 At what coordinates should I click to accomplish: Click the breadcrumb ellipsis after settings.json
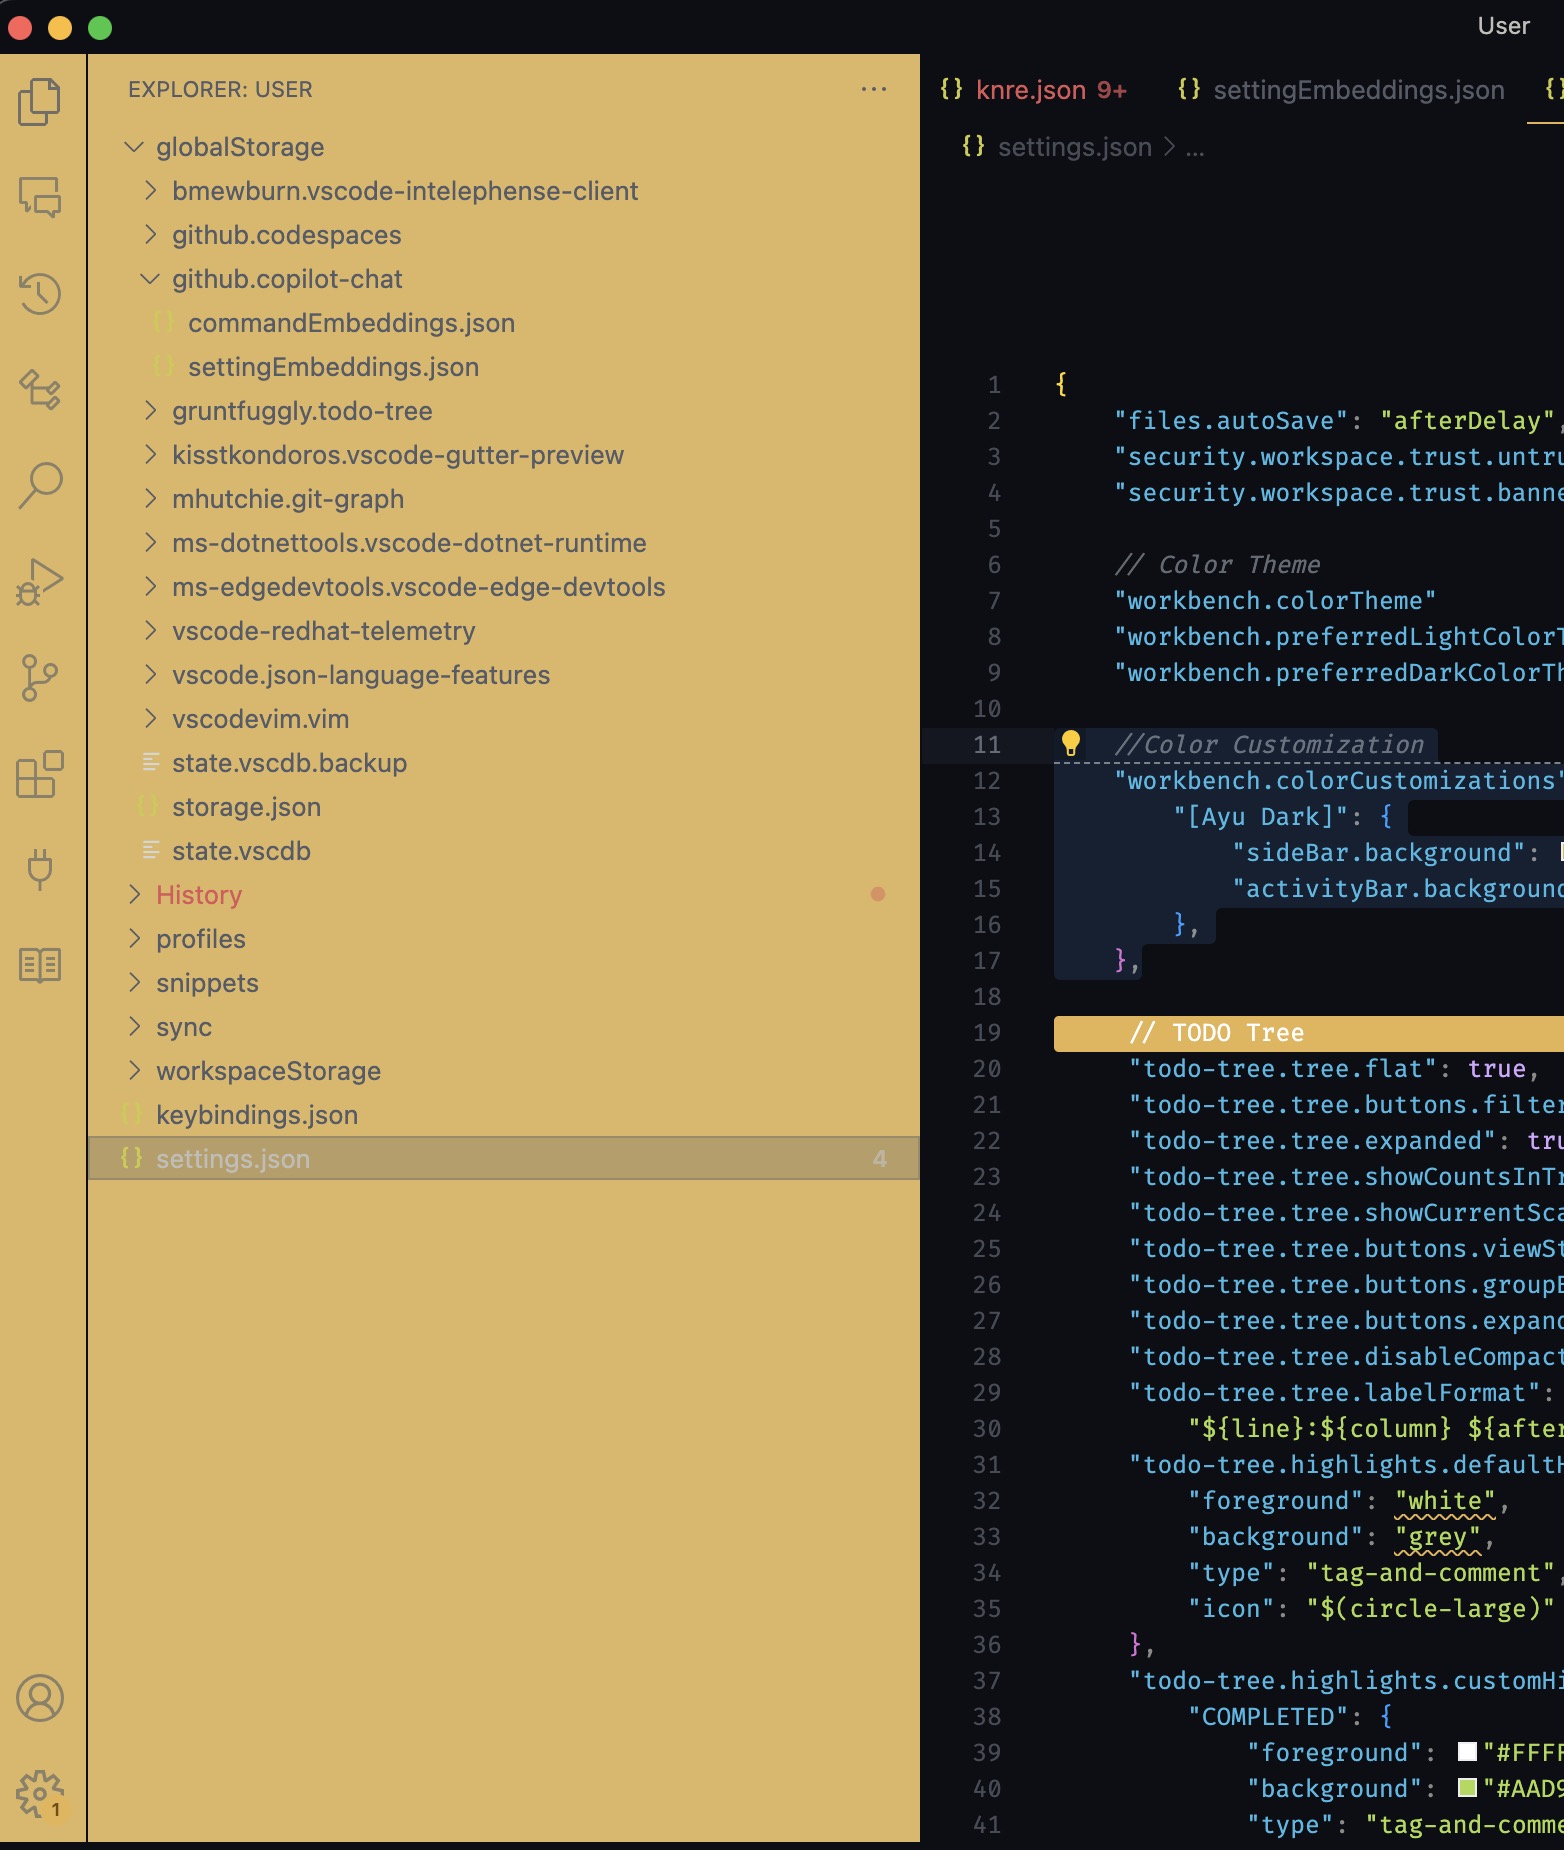click(1195, 148)
